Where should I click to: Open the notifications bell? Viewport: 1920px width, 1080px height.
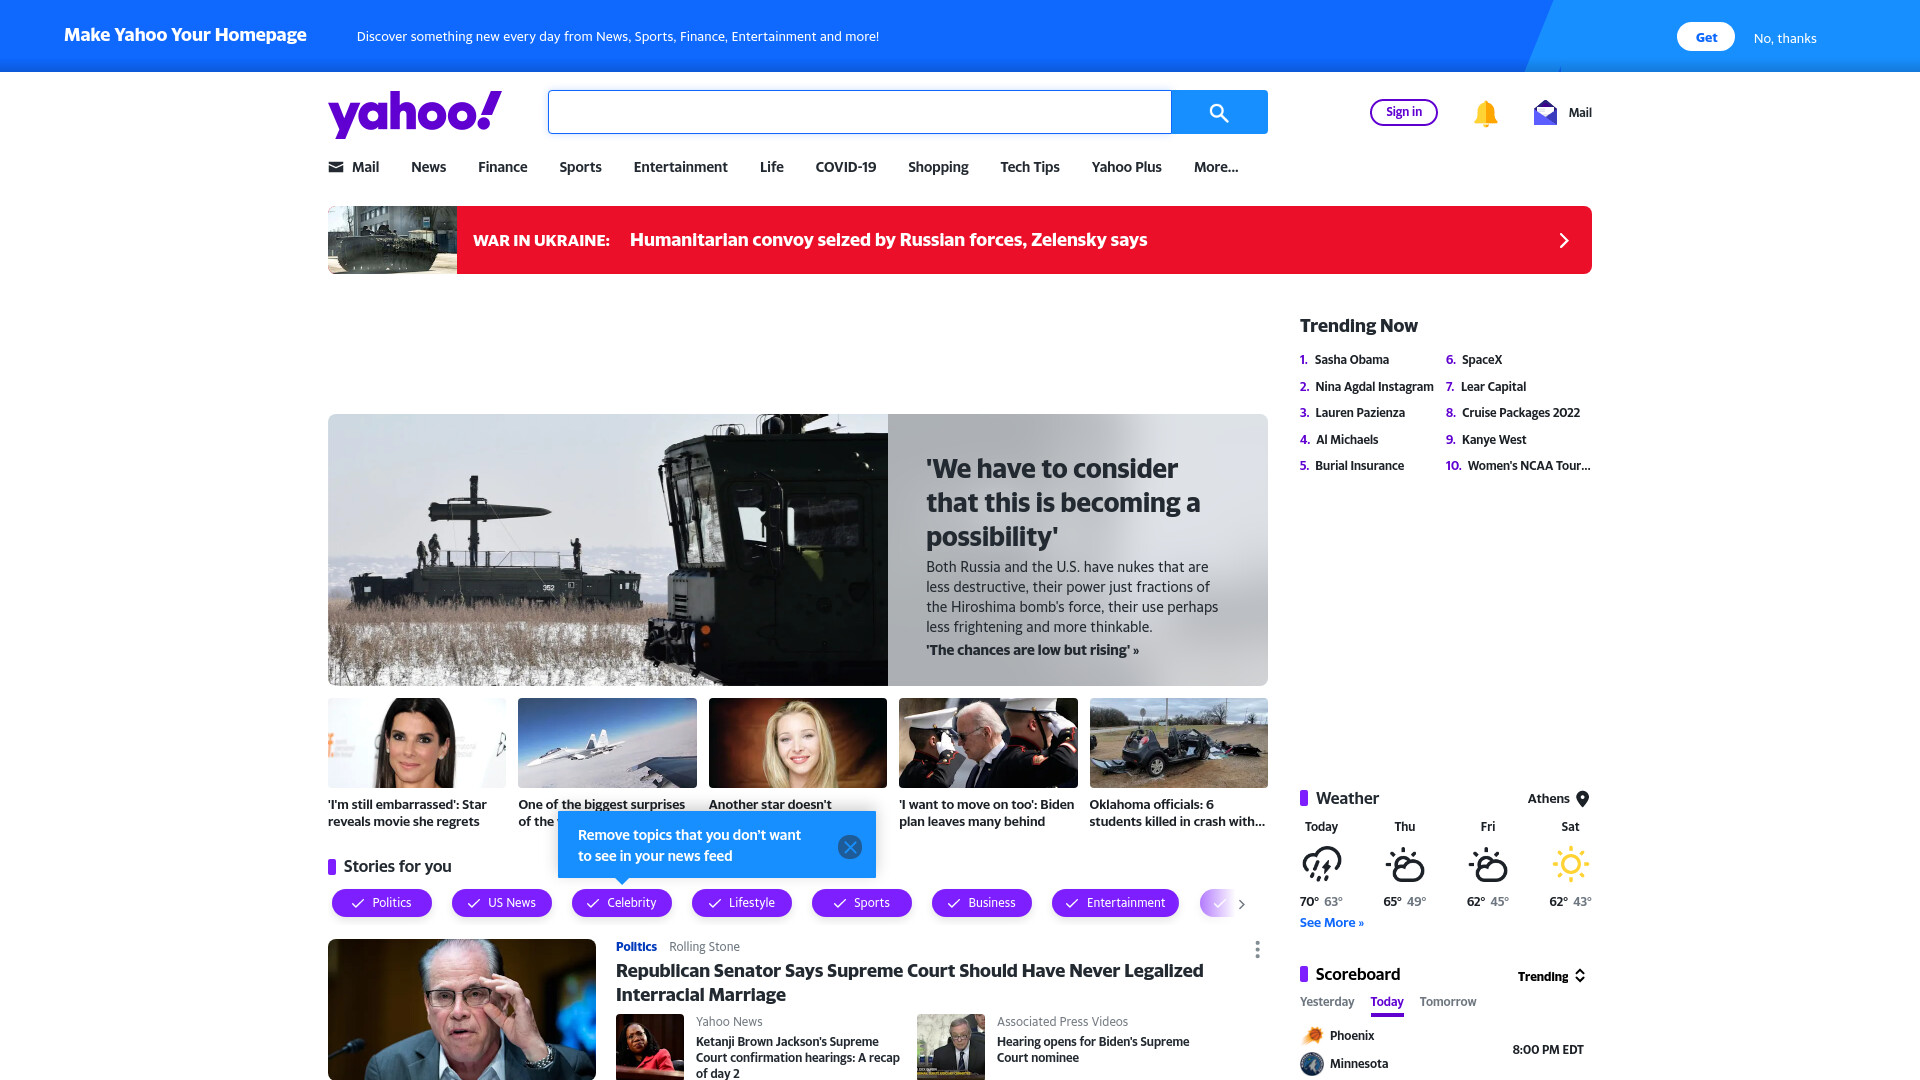tap(1486, 113)
